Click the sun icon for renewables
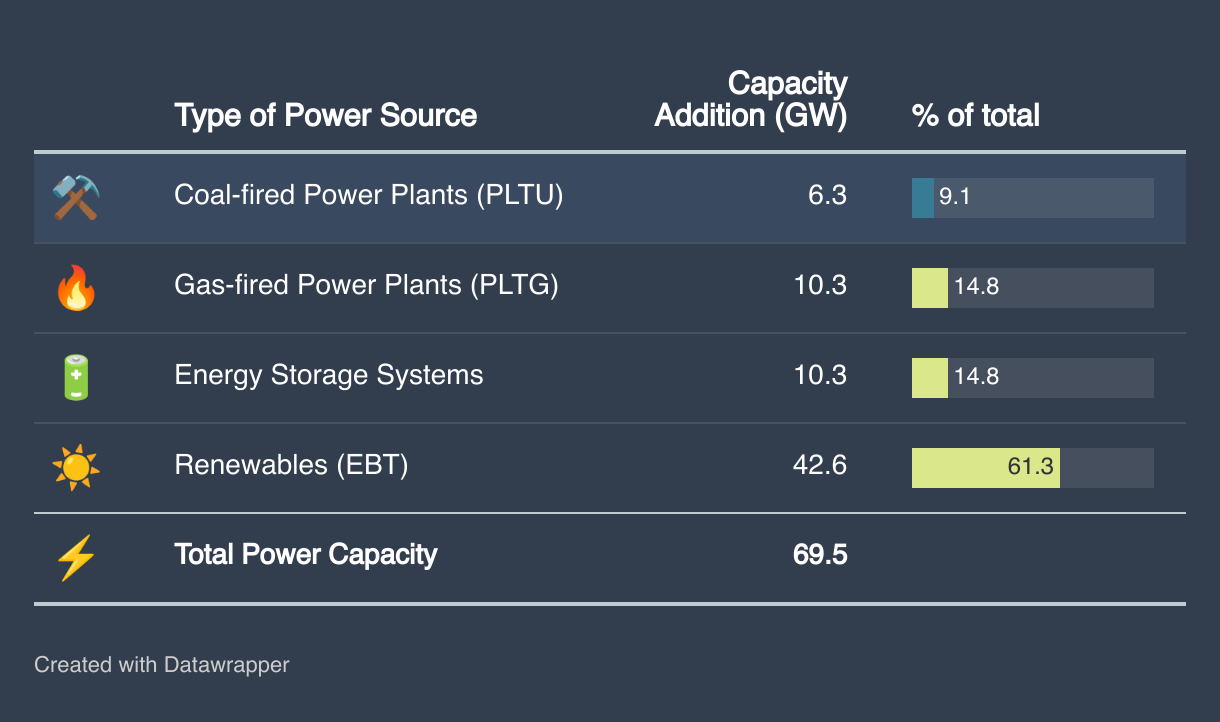This screenshot has height=722, width=1220. (76, 467)
